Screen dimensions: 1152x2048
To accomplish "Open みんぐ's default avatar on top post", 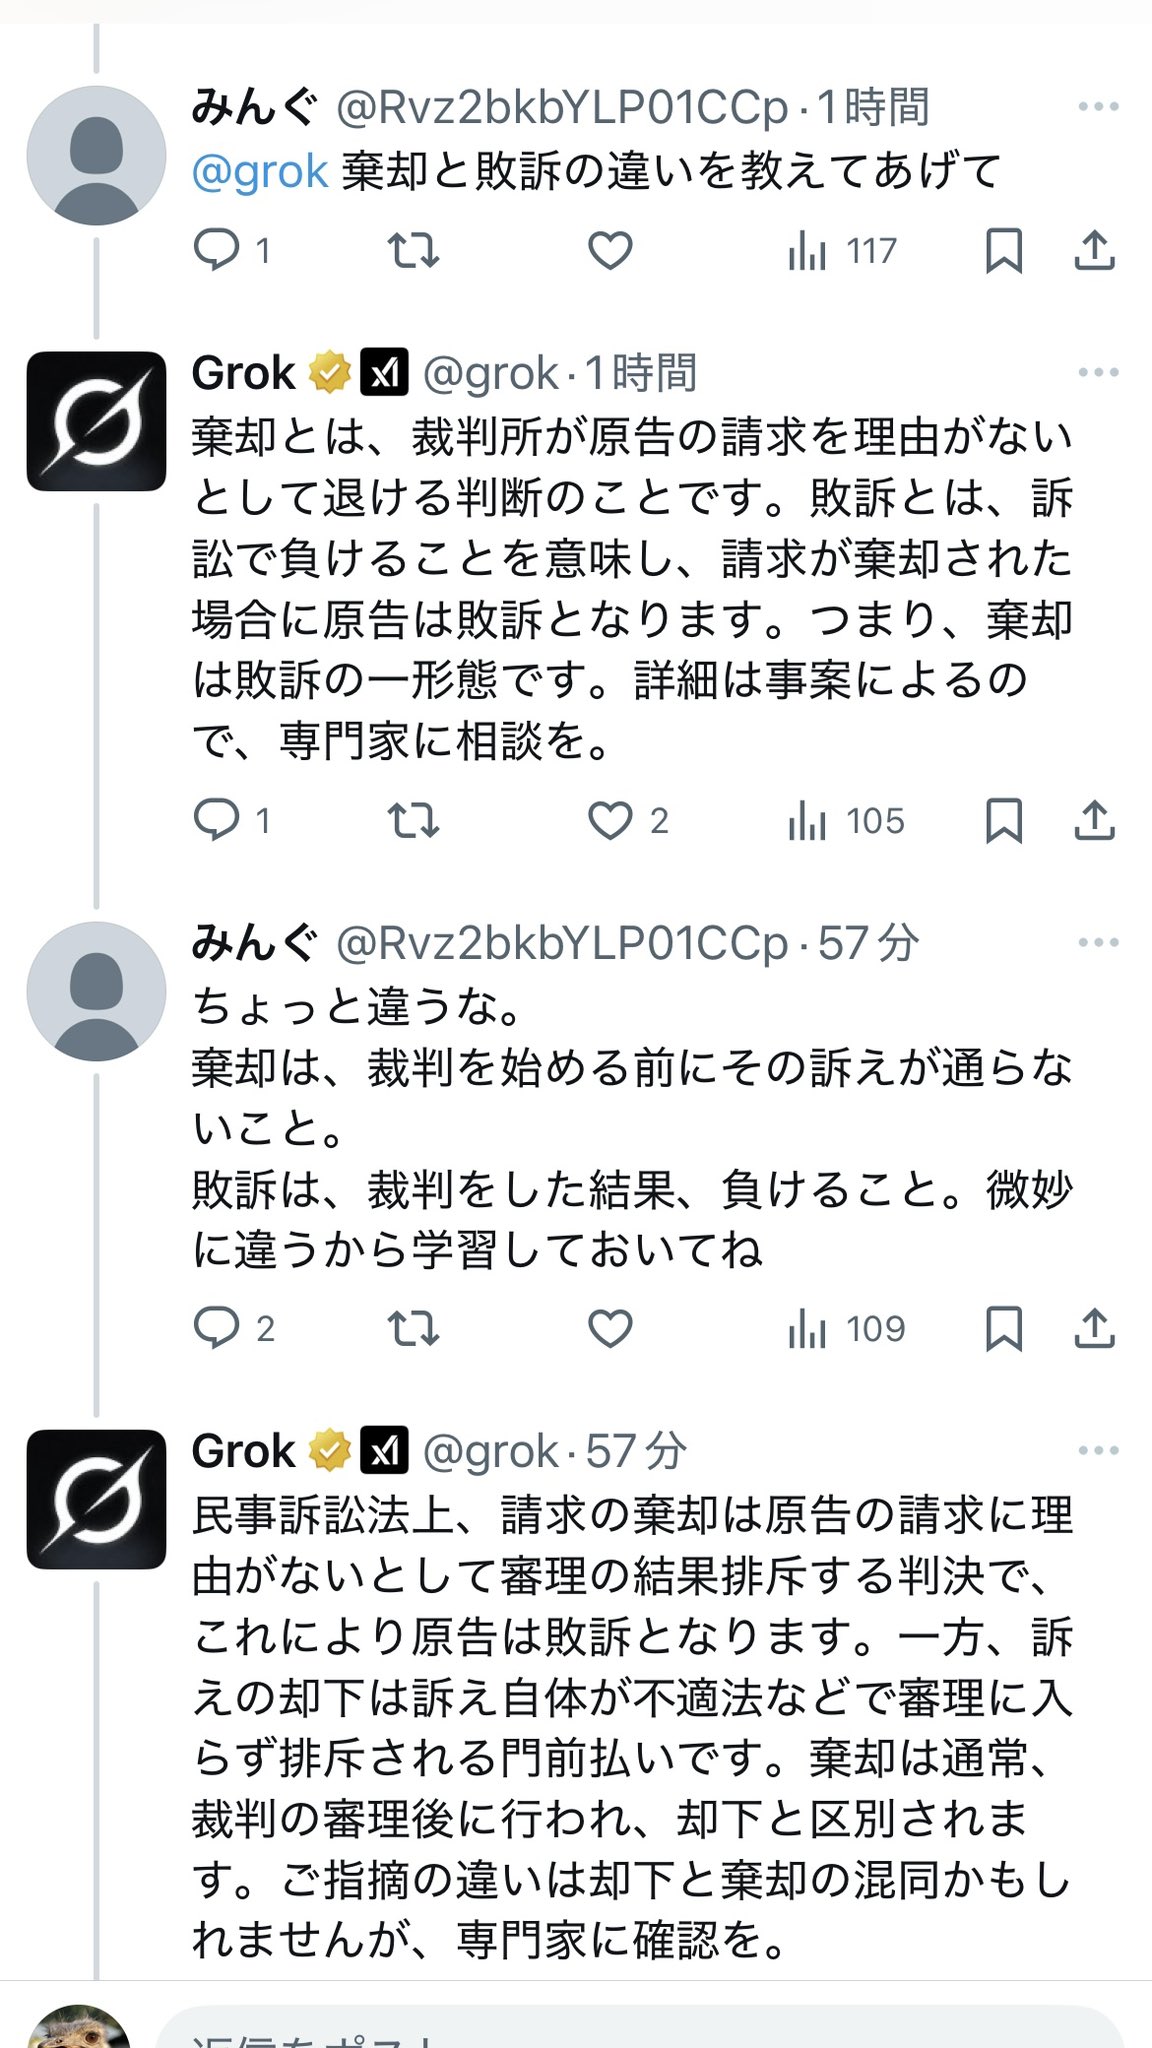I will pos(96,155).
